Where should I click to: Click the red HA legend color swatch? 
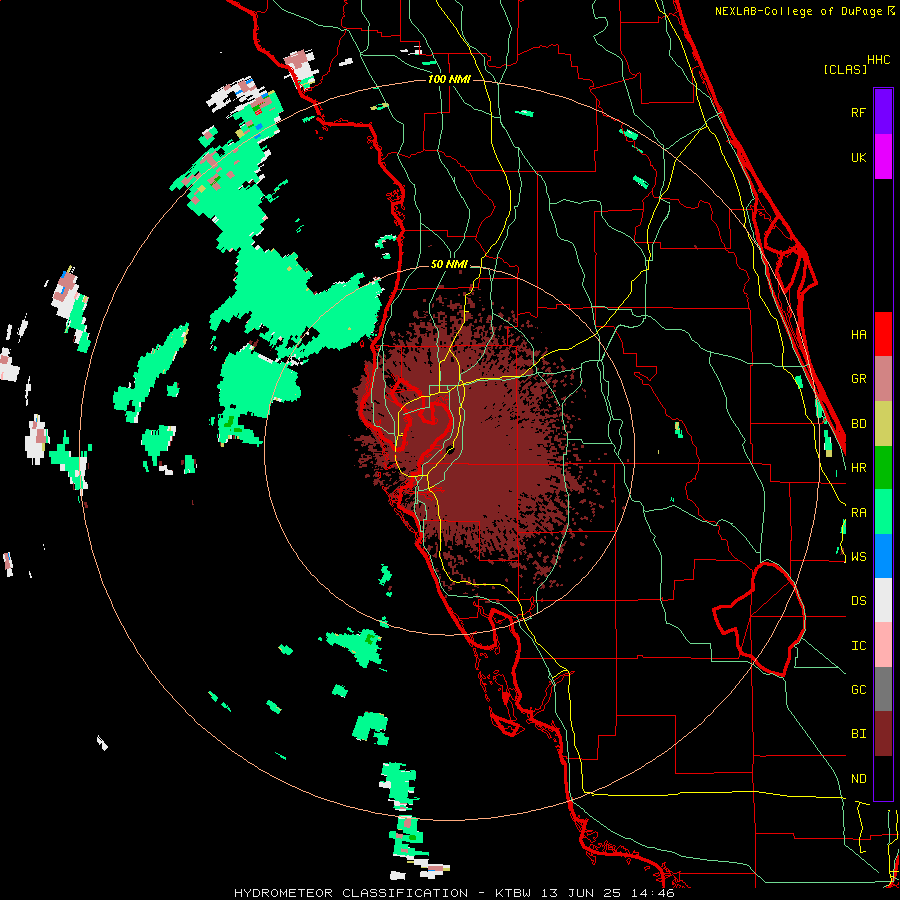(883, 334)
